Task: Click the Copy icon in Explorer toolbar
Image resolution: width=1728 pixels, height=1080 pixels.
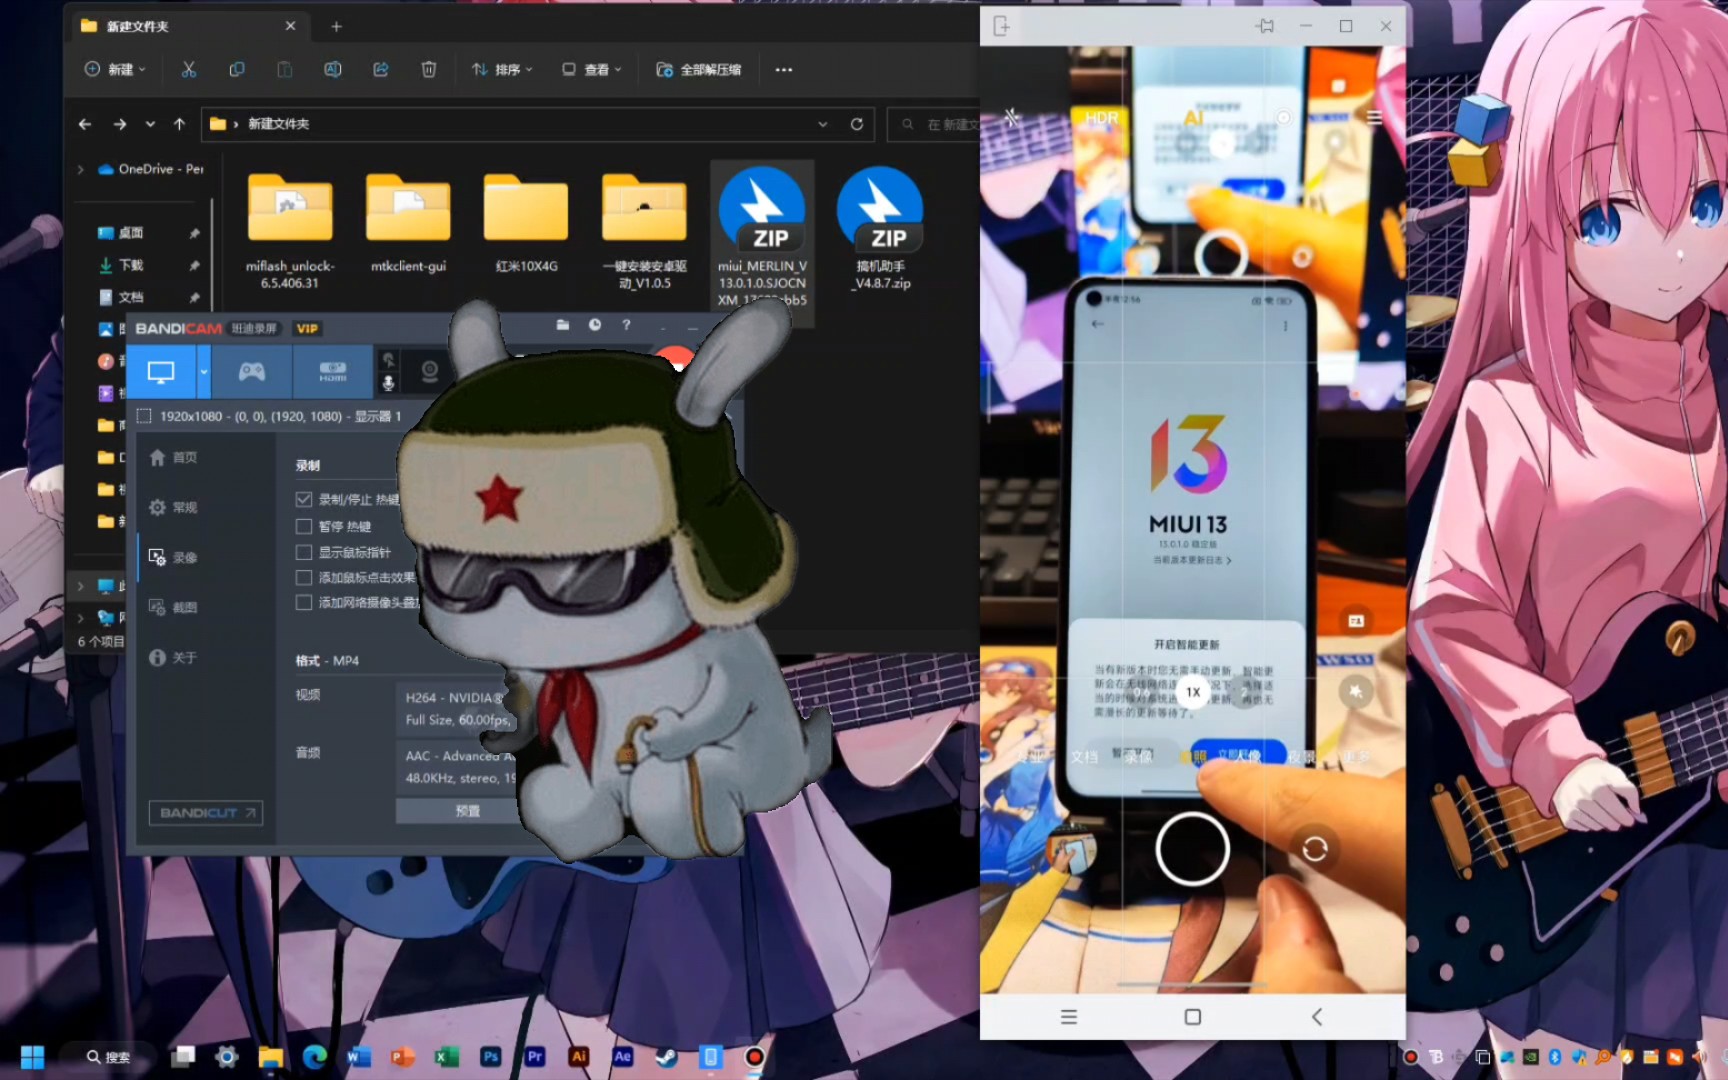Action: coord(237,69)
